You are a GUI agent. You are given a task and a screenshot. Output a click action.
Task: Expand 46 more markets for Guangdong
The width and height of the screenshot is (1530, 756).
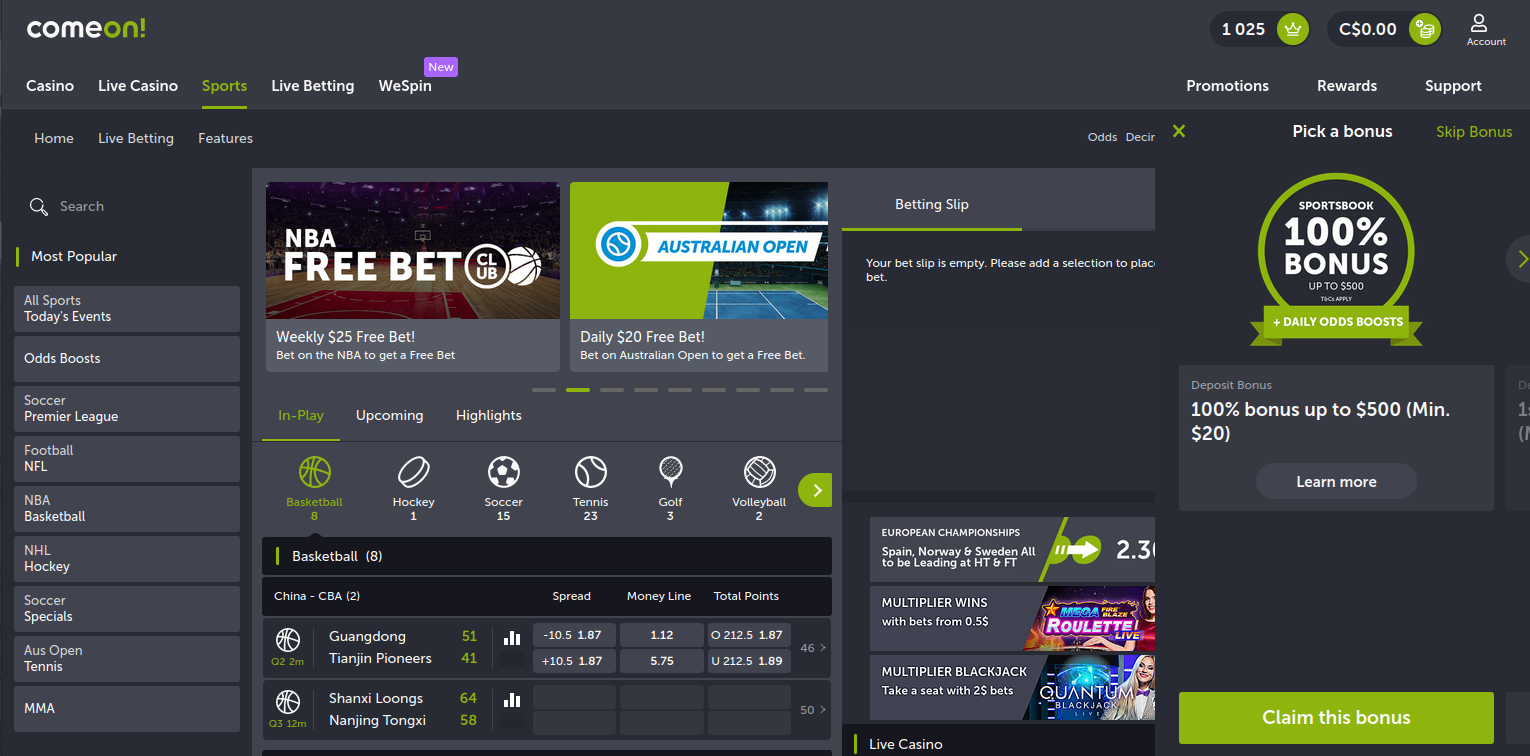tap(813, 648)
